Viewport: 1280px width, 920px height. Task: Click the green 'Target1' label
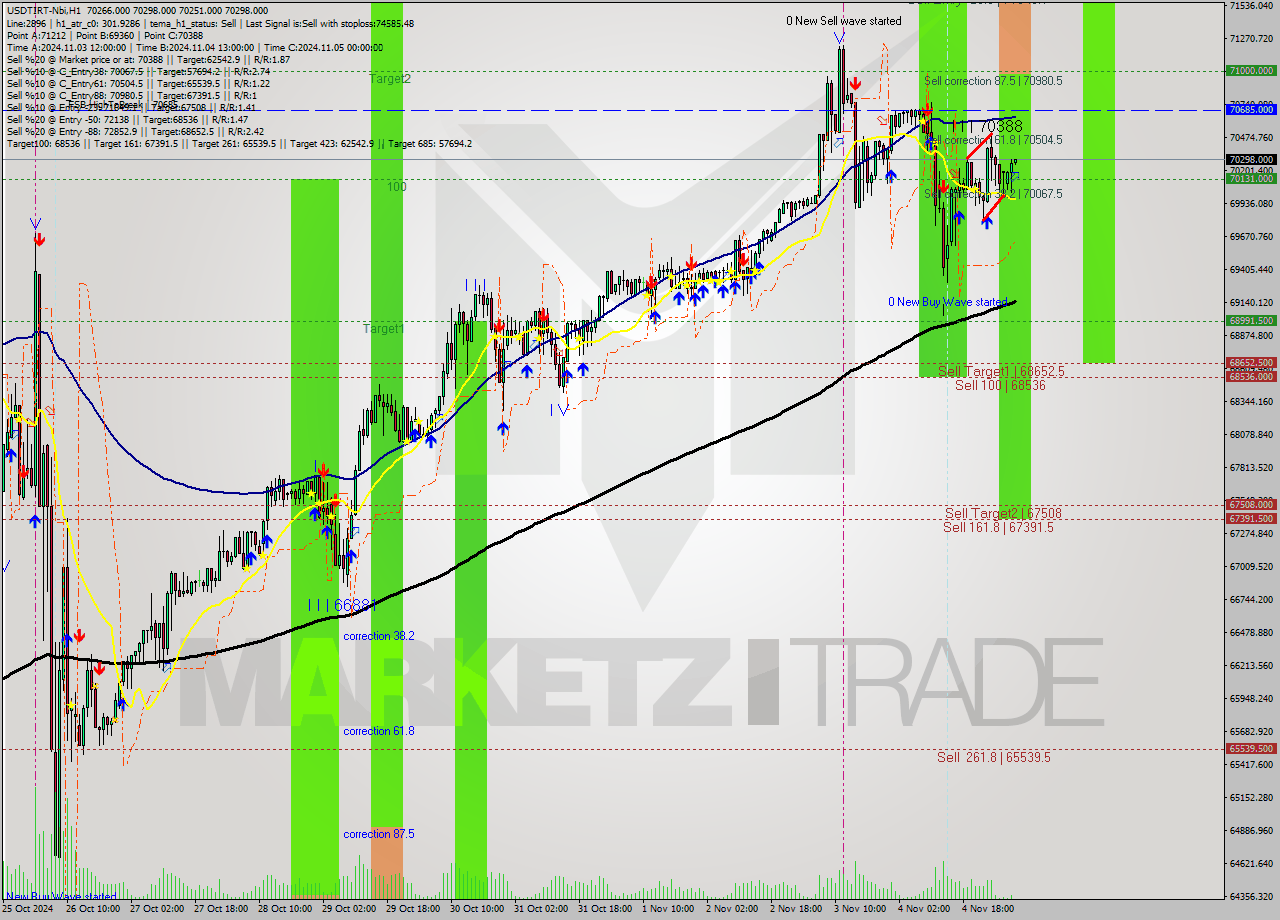[383, 328]
